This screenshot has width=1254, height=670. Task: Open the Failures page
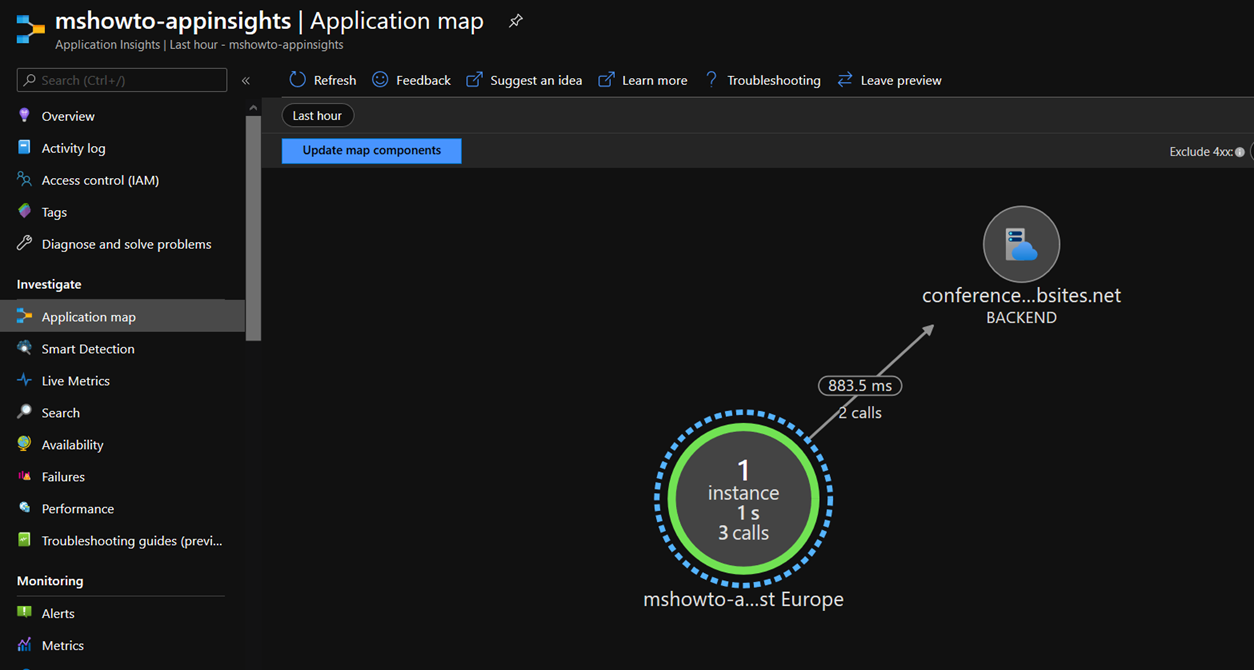click(x=63, y=476)
